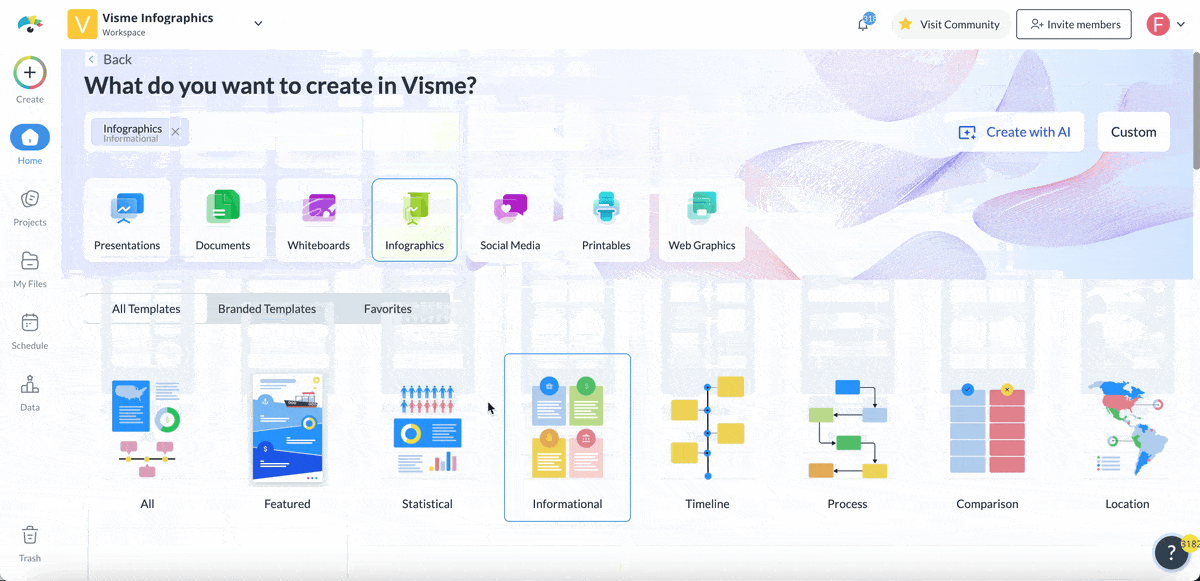1200x581 pixels.
Task: Click the Create with AI button
Action: (1014, 132)
